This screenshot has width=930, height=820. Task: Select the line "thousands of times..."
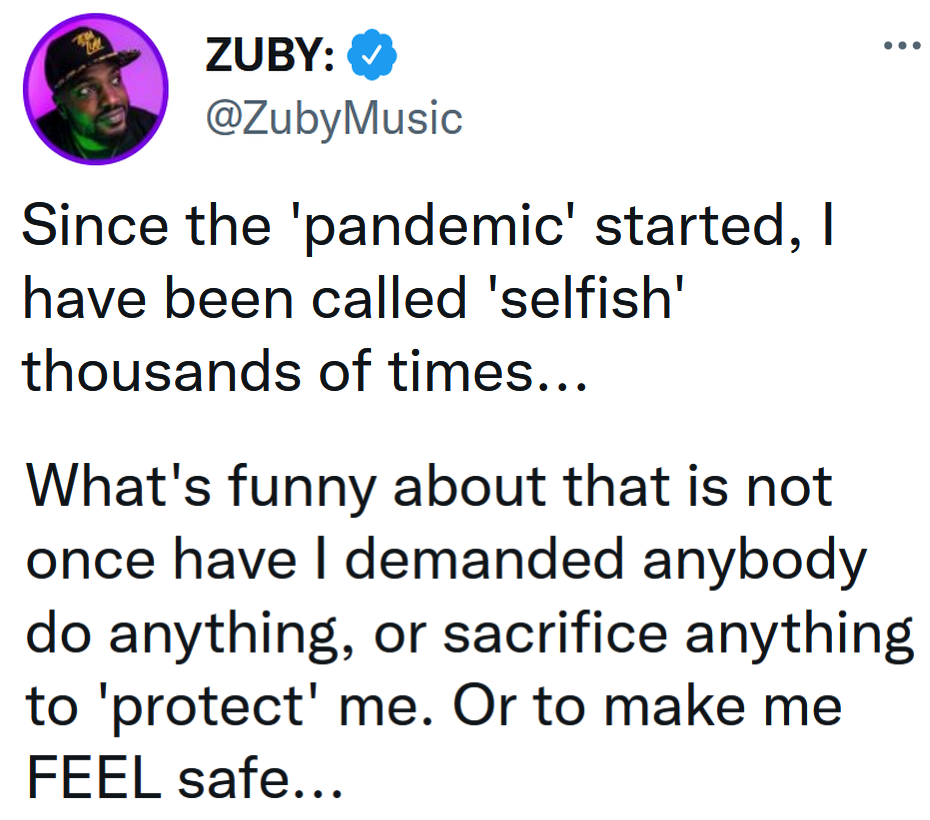(302, 372)
